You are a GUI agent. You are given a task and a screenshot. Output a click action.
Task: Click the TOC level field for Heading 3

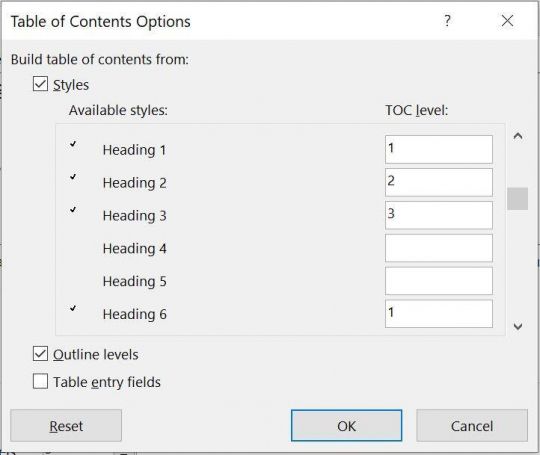click(439, 215)
